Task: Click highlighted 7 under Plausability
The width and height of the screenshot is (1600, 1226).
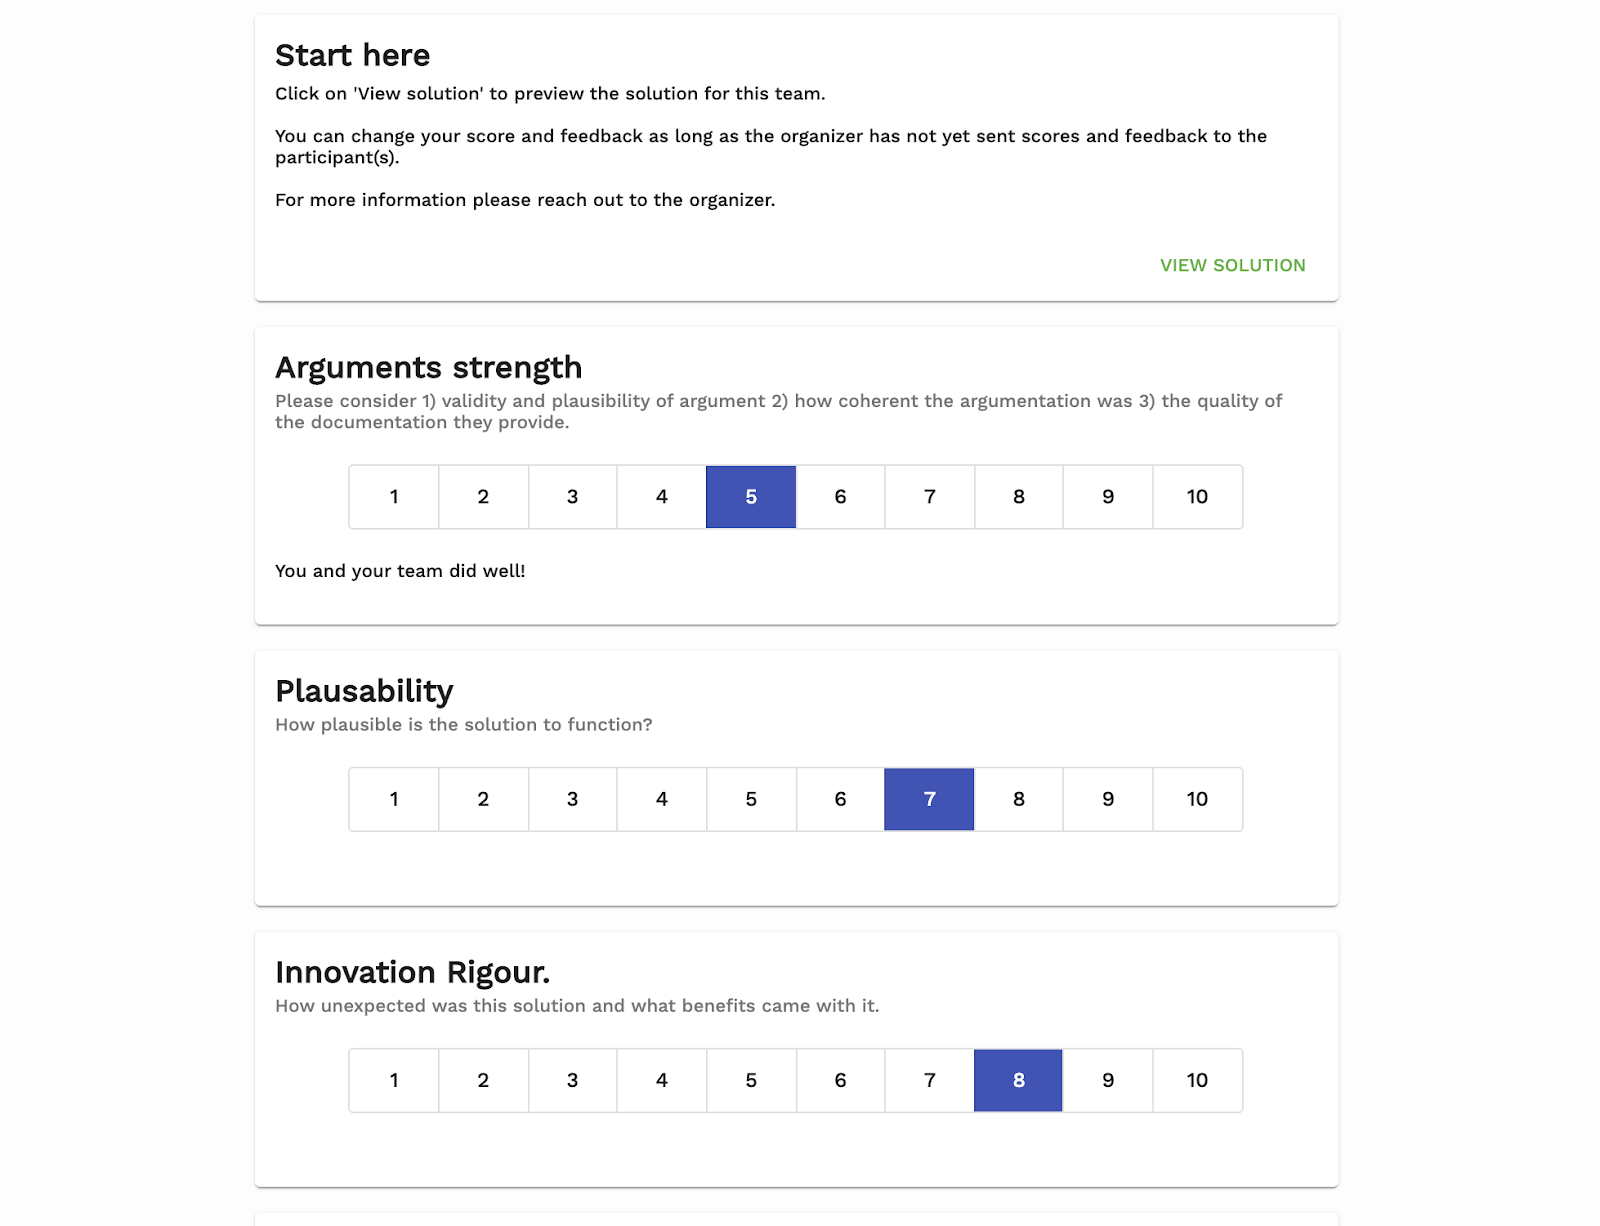Action: point(929,799)
